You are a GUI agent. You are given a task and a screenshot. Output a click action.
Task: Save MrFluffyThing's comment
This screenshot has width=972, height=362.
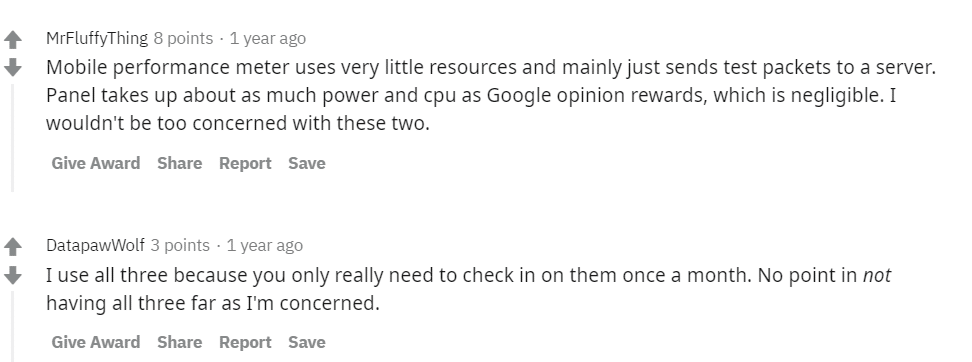coord(306,163)
